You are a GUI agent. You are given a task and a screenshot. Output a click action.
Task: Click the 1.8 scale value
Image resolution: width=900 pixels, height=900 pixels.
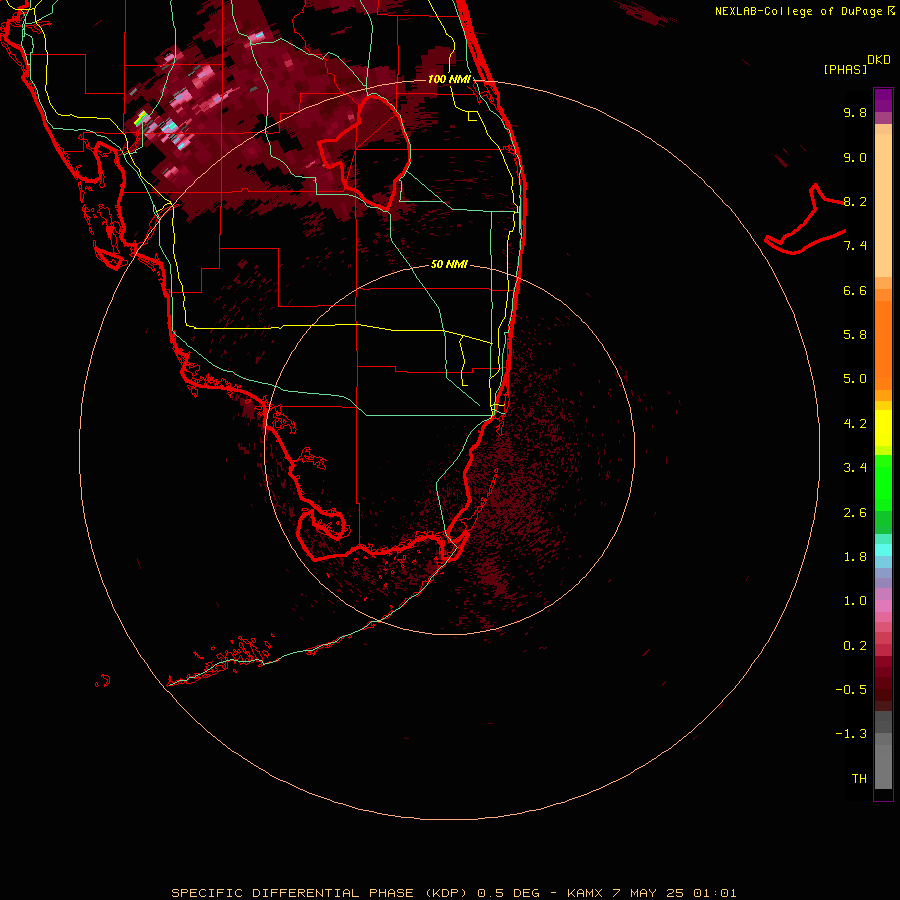855,557
